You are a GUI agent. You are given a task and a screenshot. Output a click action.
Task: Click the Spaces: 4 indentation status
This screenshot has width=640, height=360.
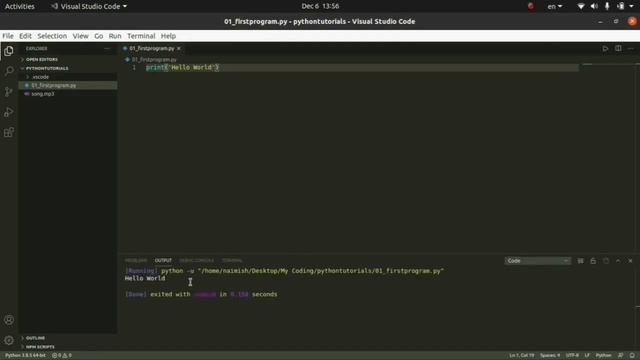tap(550, 356)
